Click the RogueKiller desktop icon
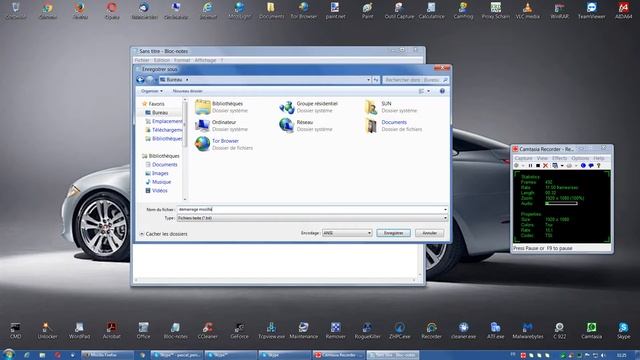The width and height of the screenshot is (640, 360). click(x=367, y=331)
